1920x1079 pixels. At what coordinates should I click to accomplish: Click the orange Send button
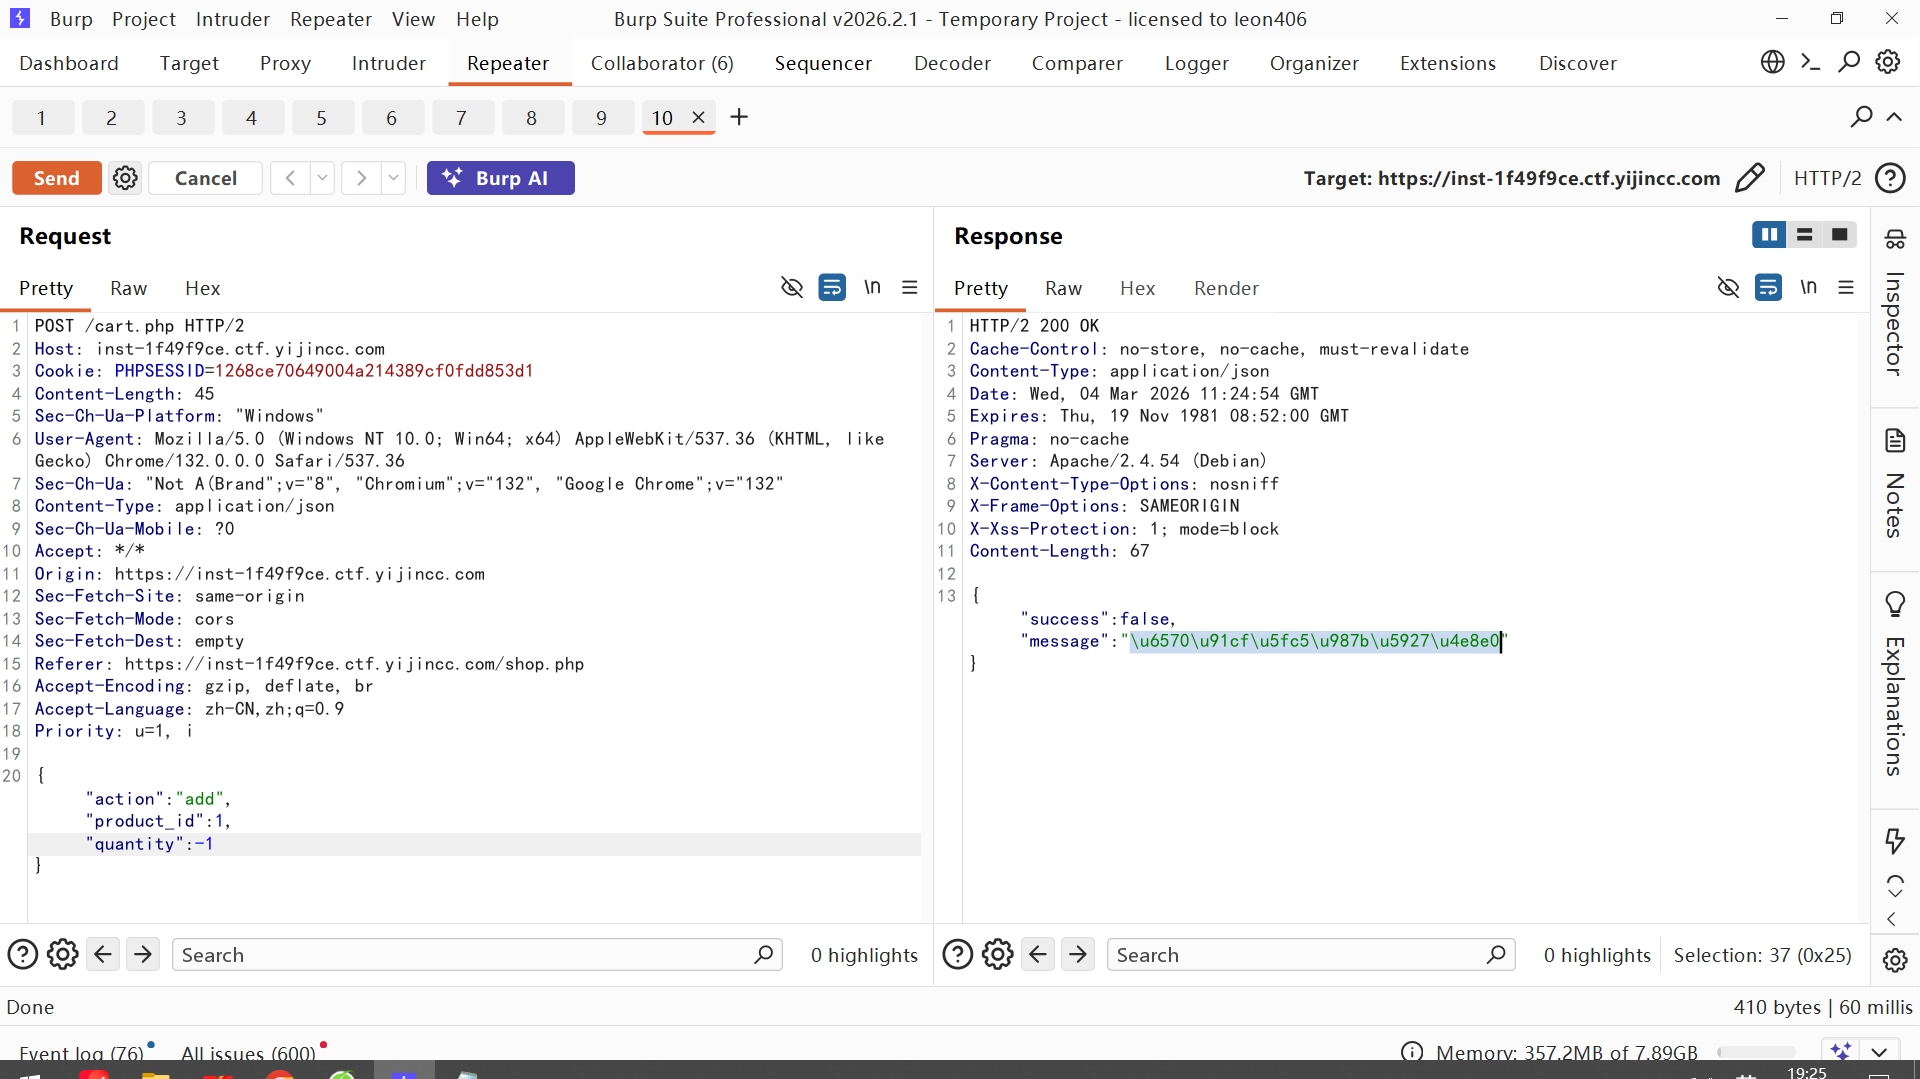click(x=56, y=178)
